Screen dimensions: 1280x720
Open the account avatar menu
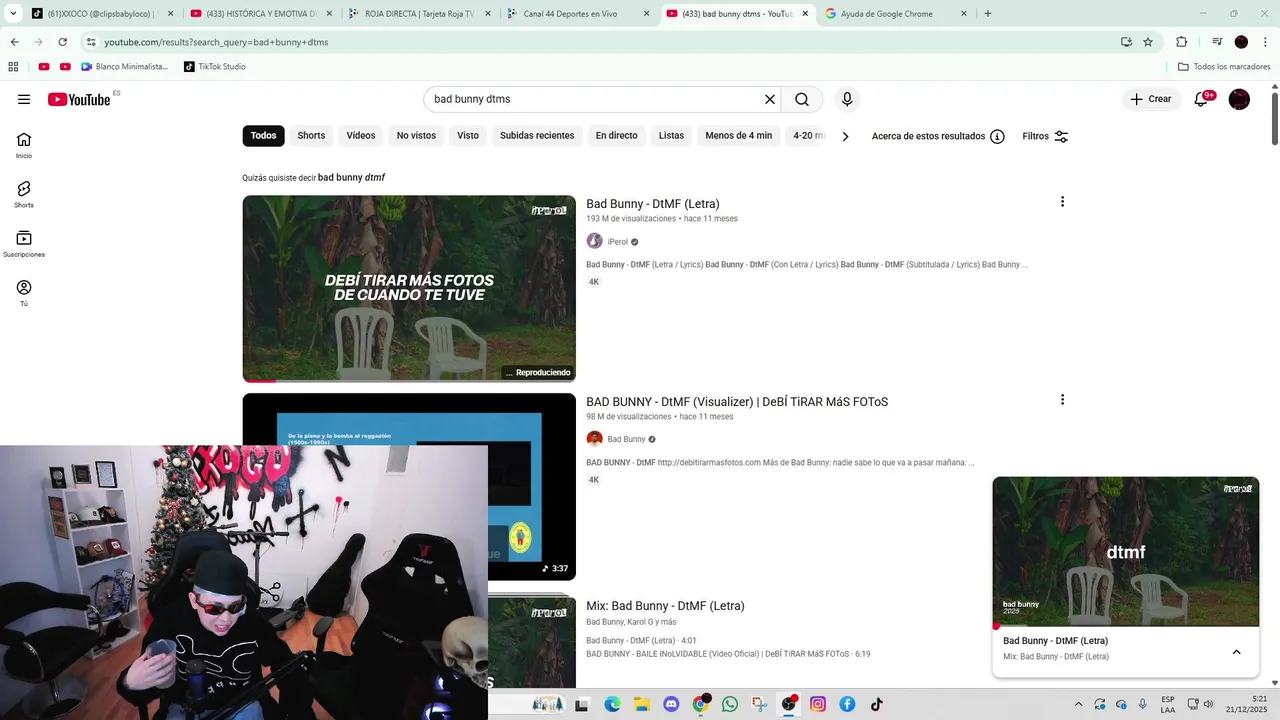tap(1239, 99)
